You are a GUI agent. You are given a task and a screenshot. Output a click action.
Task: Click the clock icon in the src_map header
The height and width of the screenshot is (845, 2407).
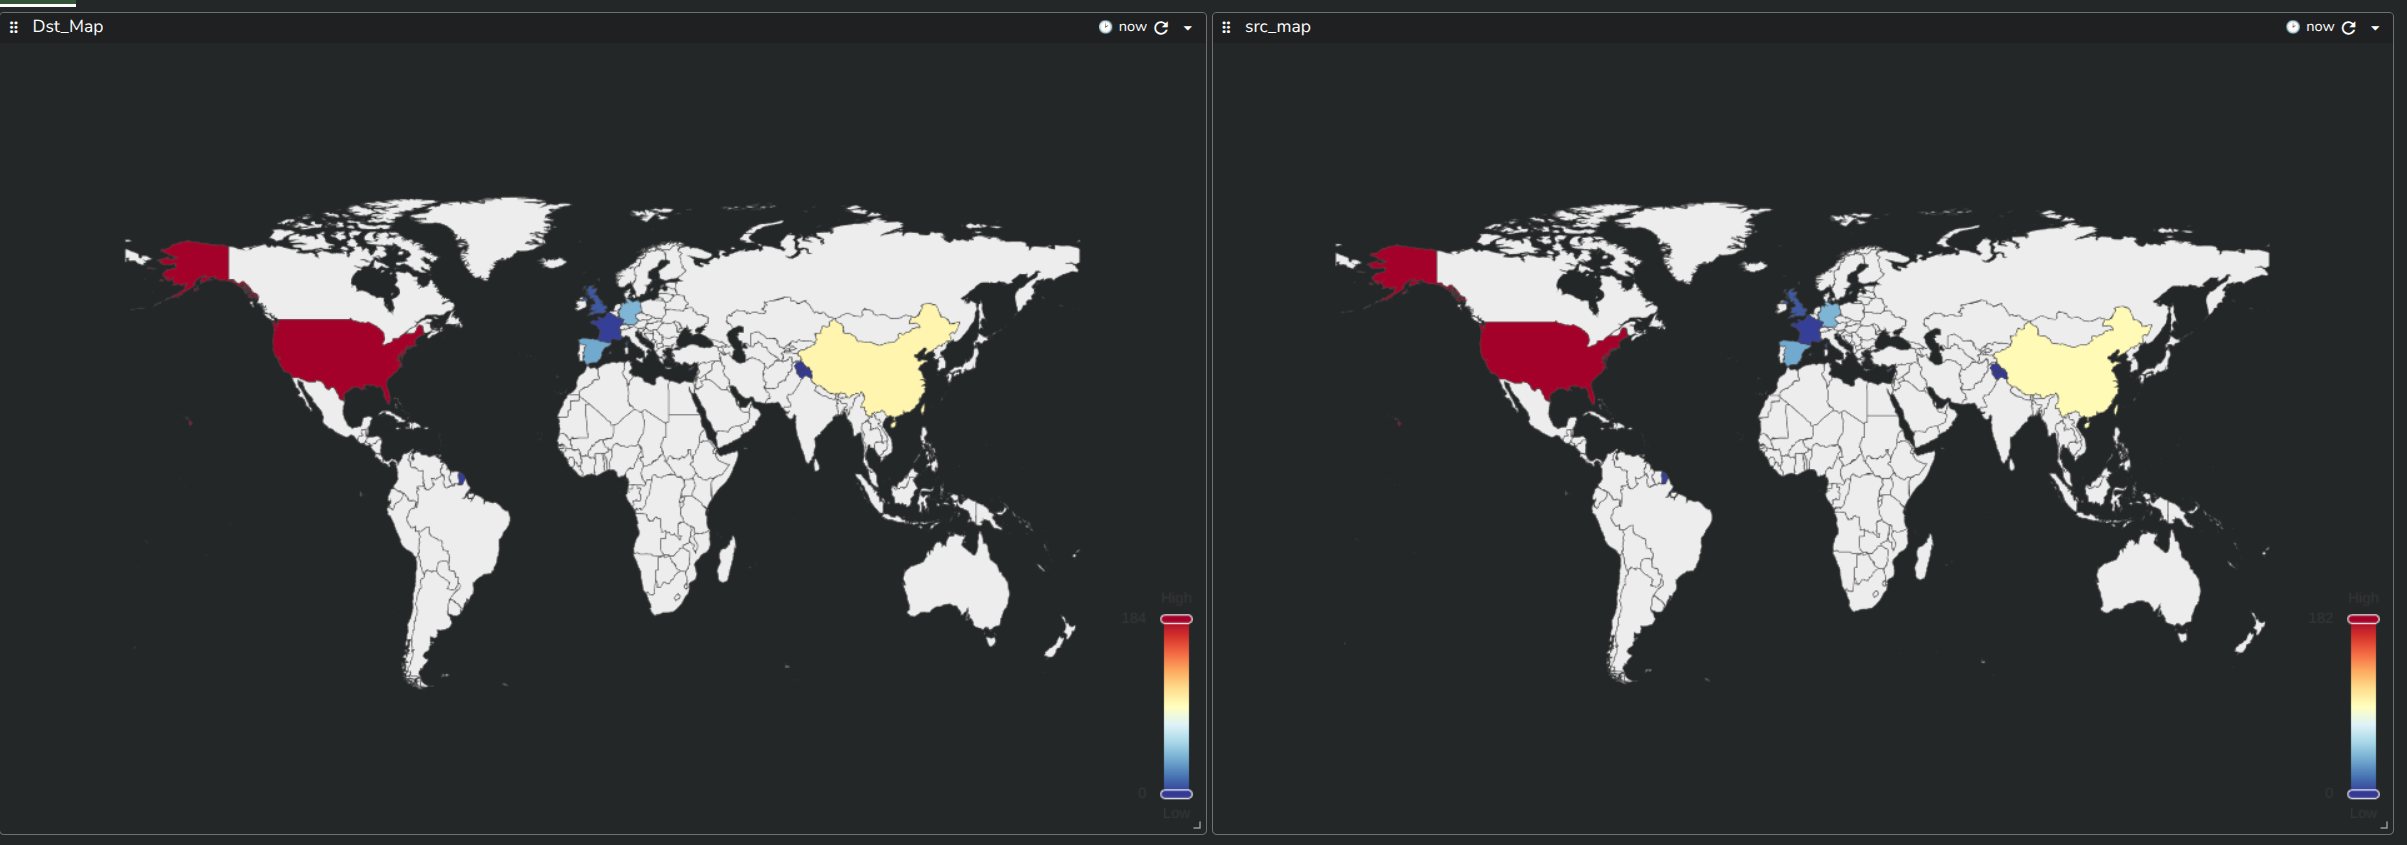(2293, 27)
